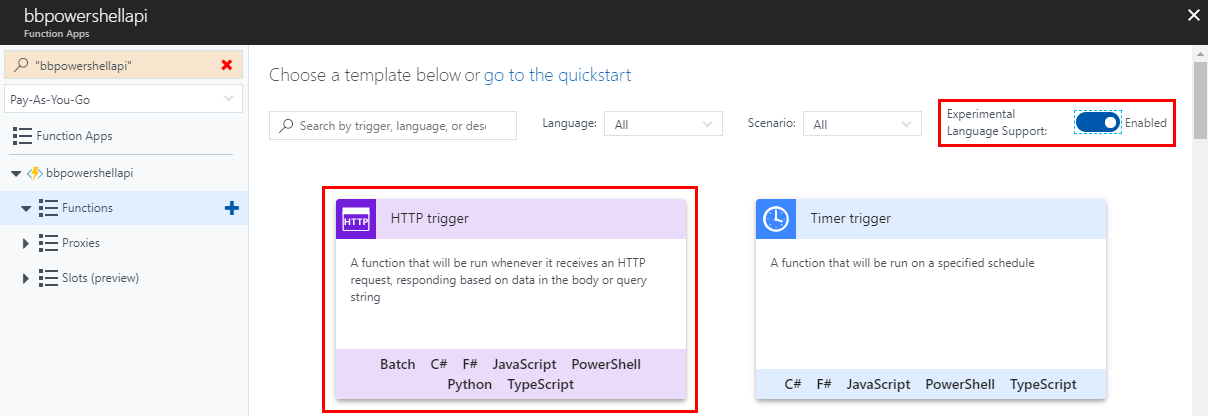The image size is (1208, 416).
Task: Collapse the bbpowershellapi tree node
Action: coord(15,173)
